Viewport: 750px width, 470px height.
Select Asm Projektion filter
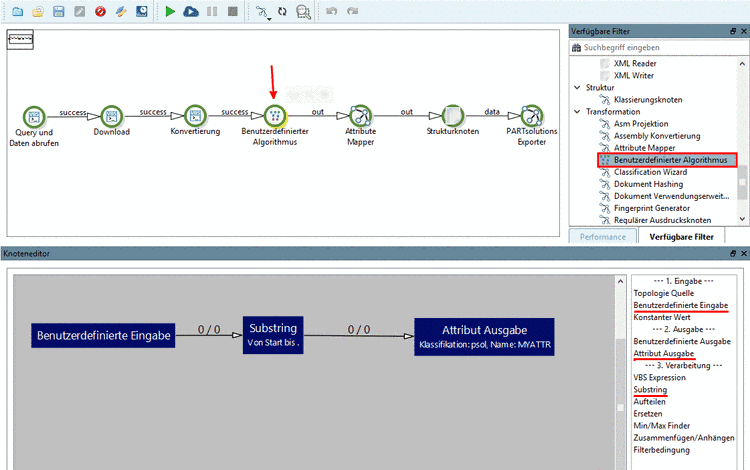(641, 123)
